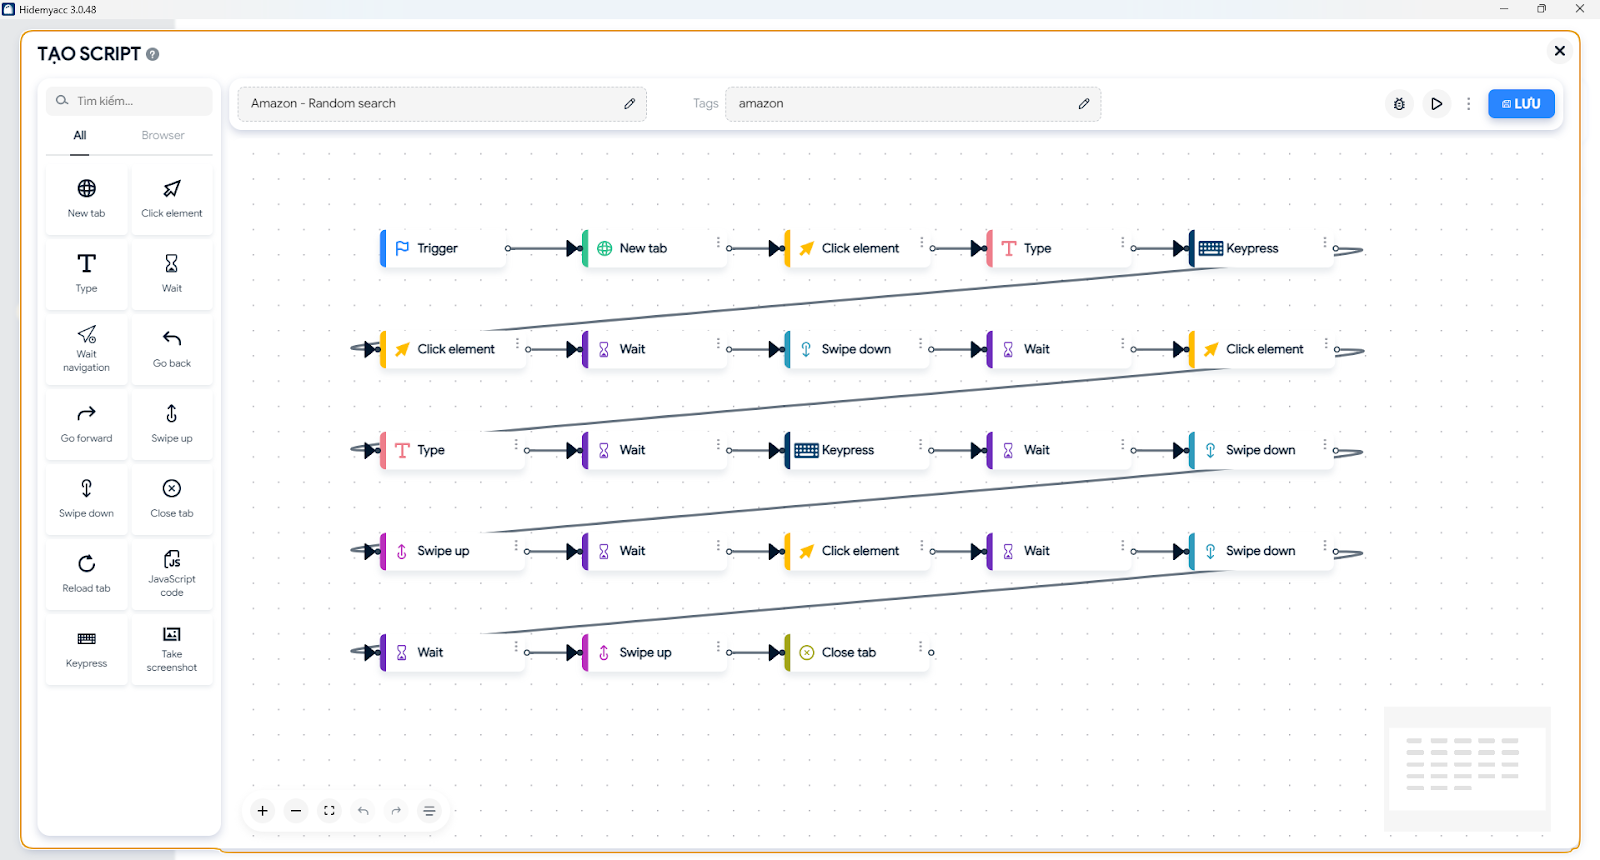Open options dots on last-row Swipe up node
1600x860 pixels.
[x=718, y=647]
